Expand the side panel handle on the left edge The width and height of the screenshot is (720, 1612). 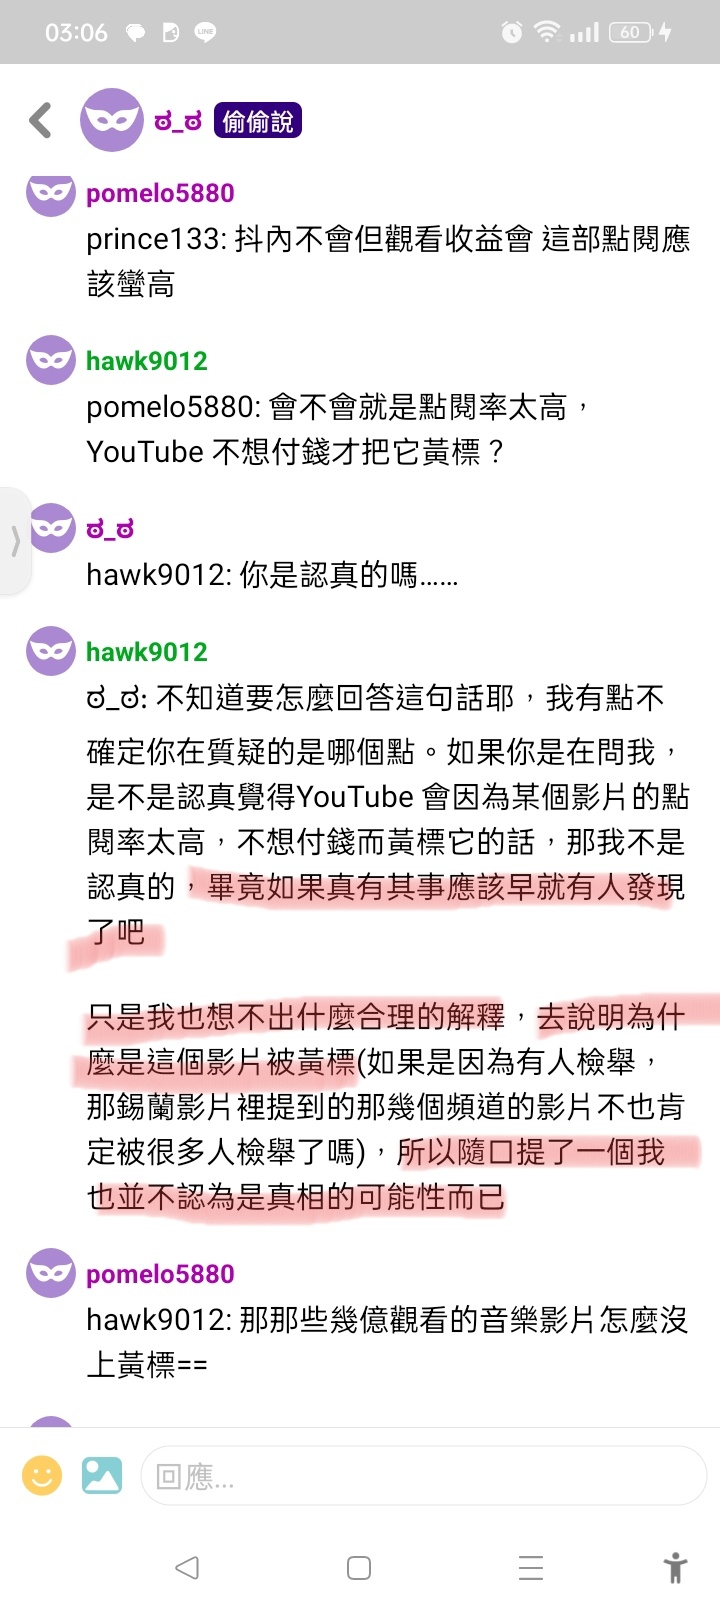pyautogui.click(x=15, y=541)
